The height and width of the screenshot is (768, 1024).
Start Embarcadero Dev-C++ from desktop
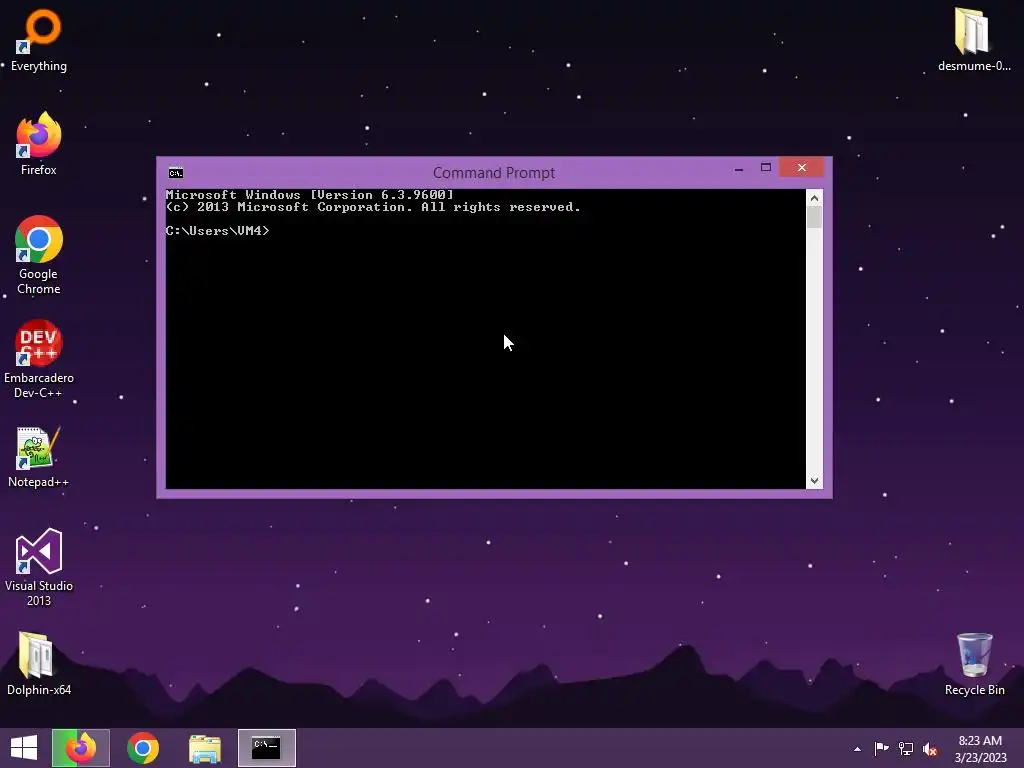click(x=39, y=359)
